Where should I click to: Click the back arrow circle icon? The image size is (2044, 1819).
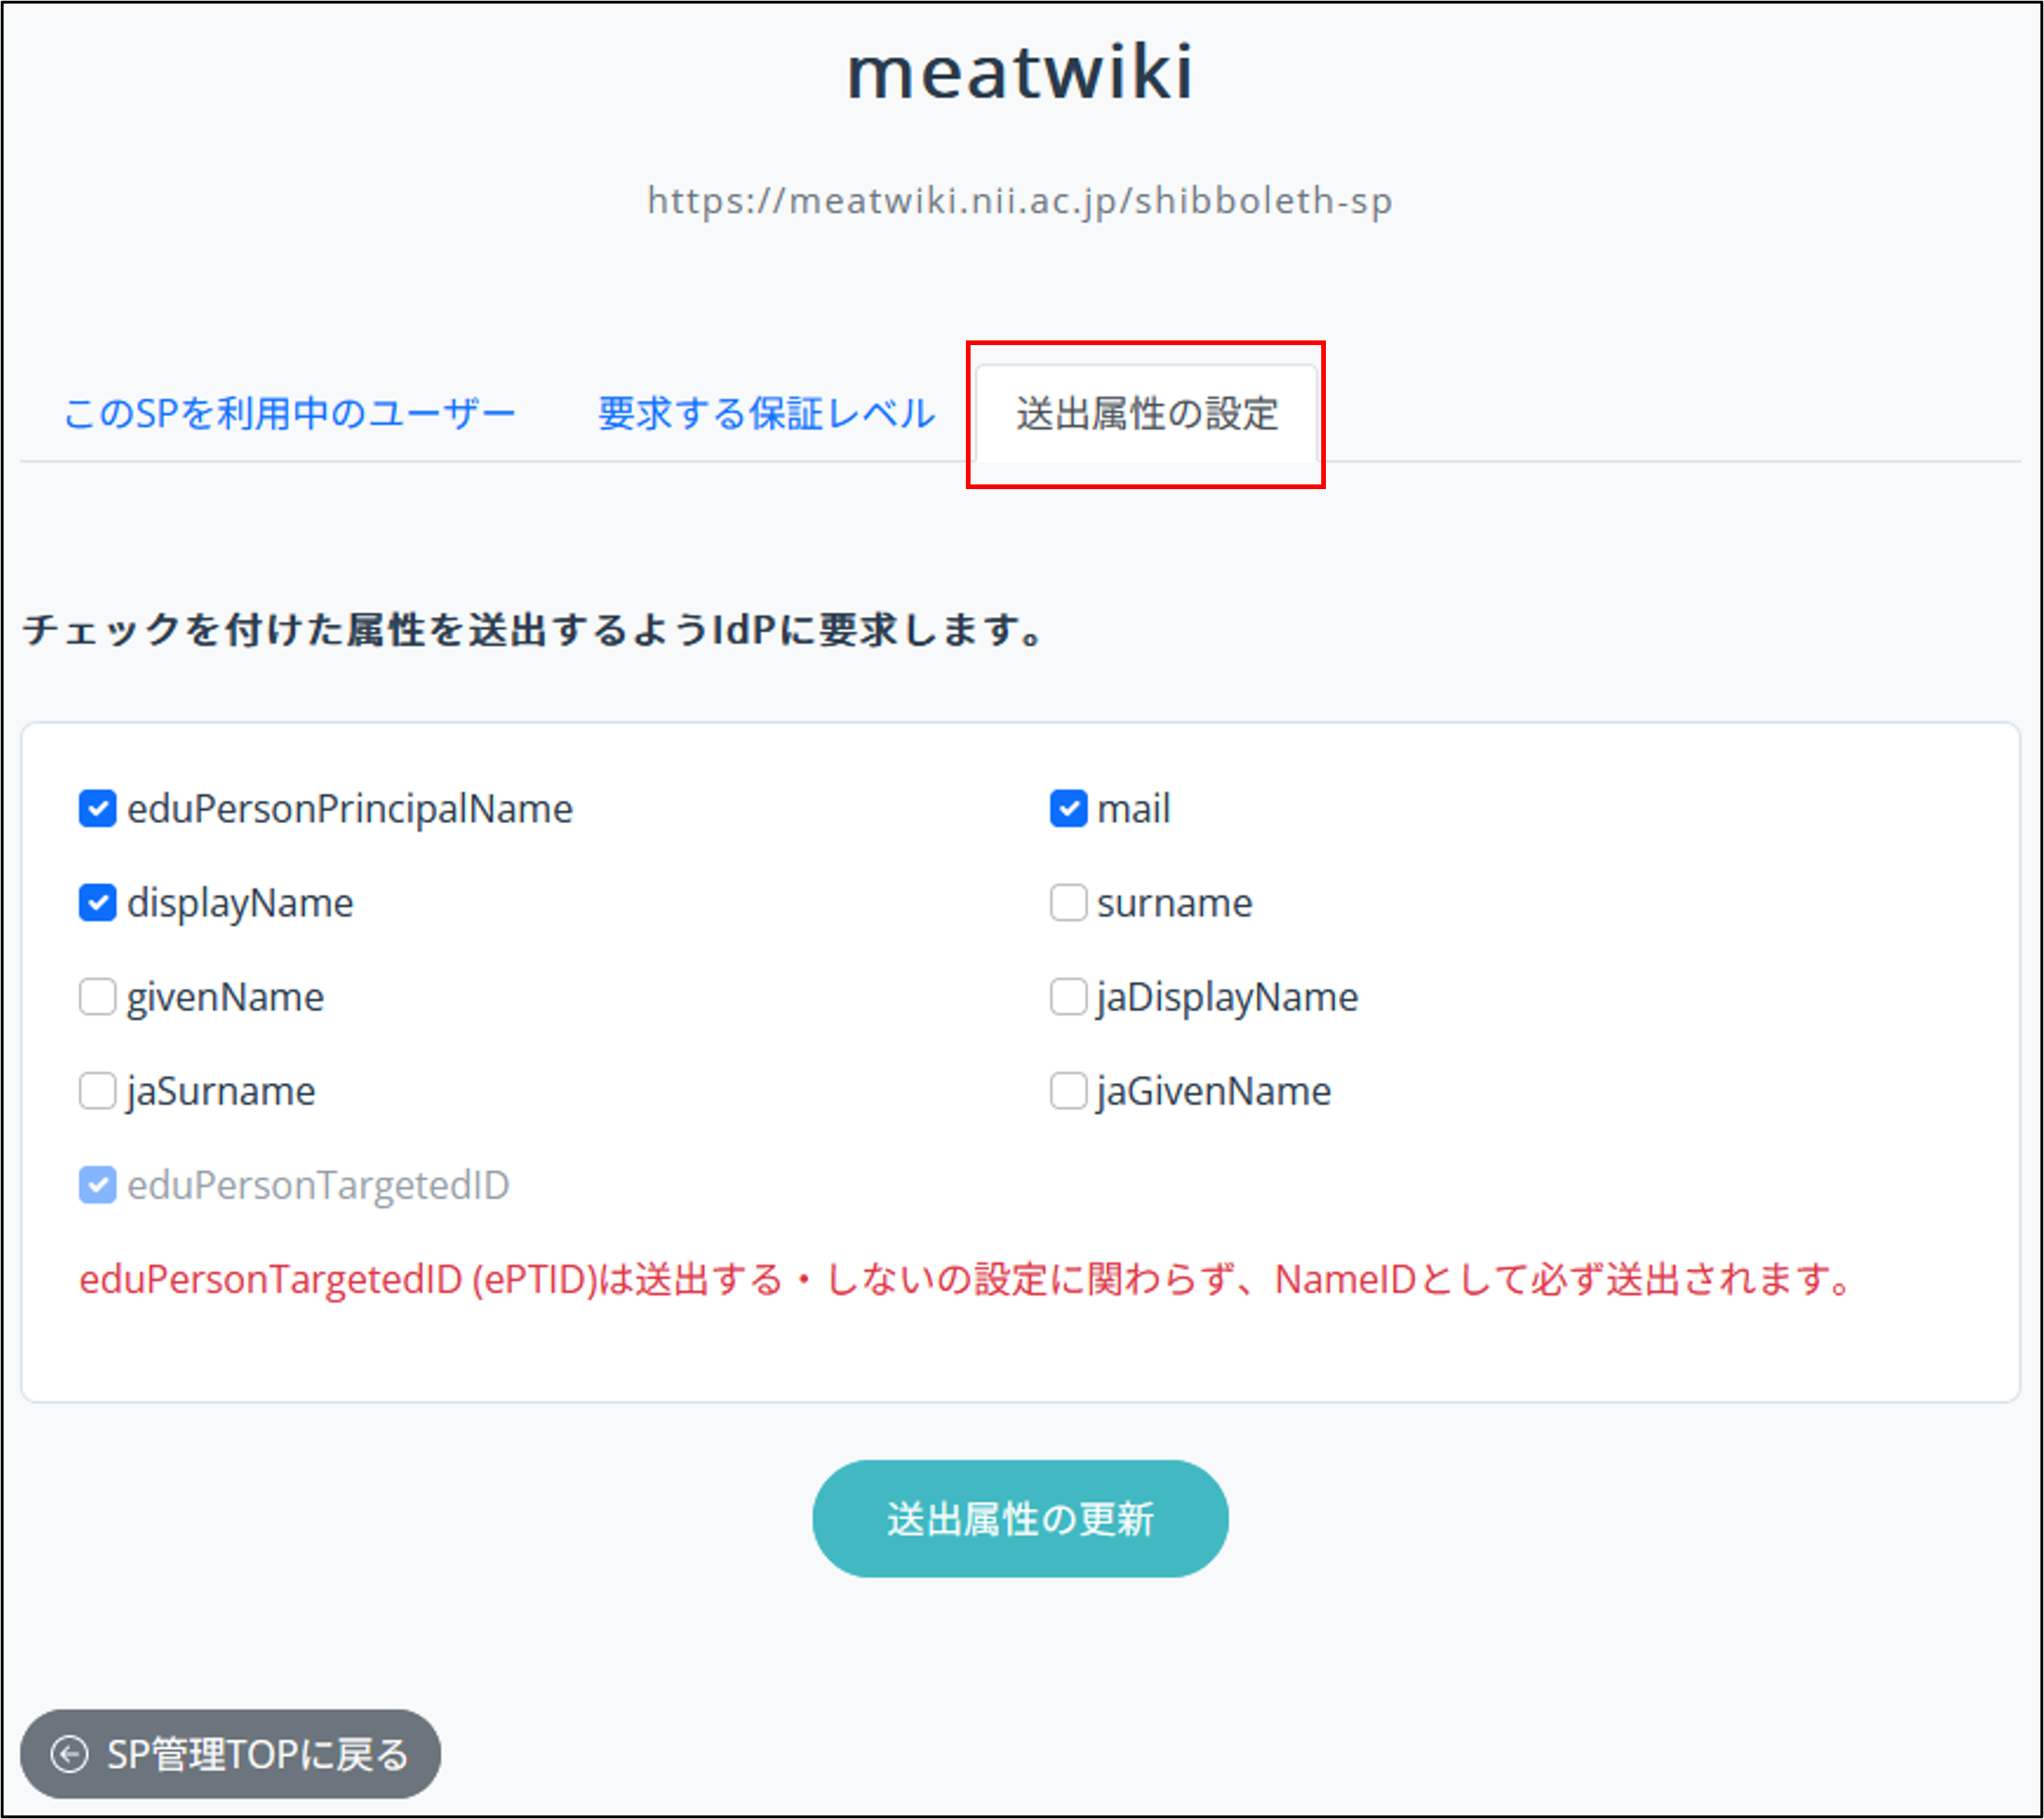pos(69,1754)
